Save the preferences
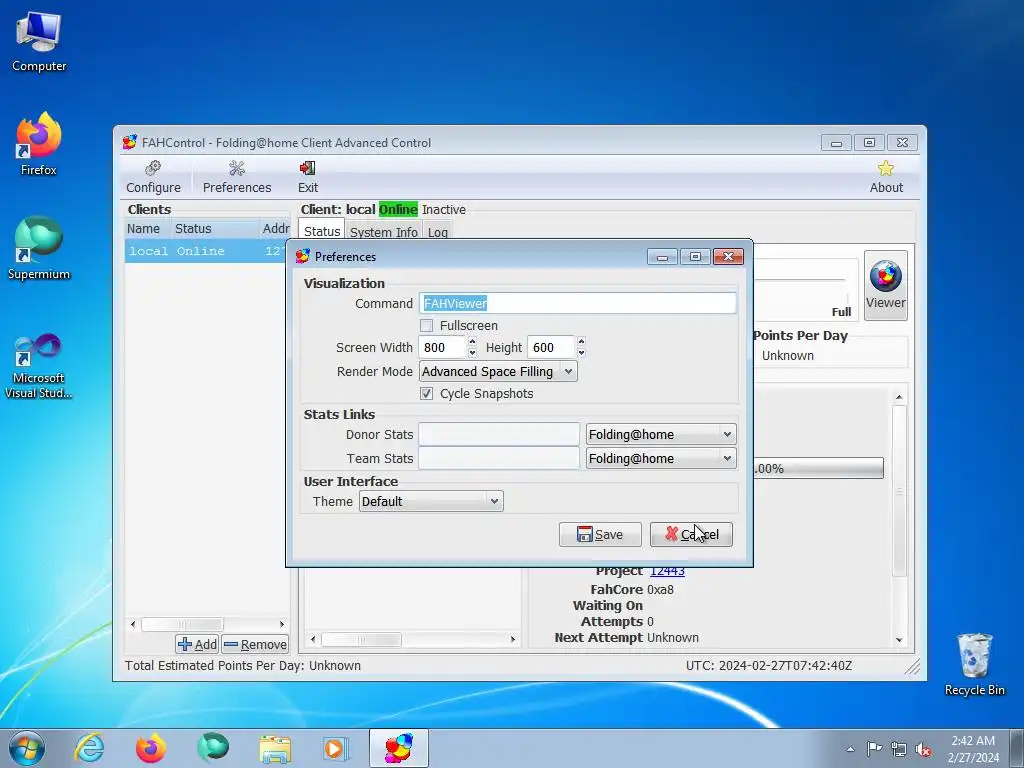The height and width of the screenshot is (768, 1024). point(600,534)
